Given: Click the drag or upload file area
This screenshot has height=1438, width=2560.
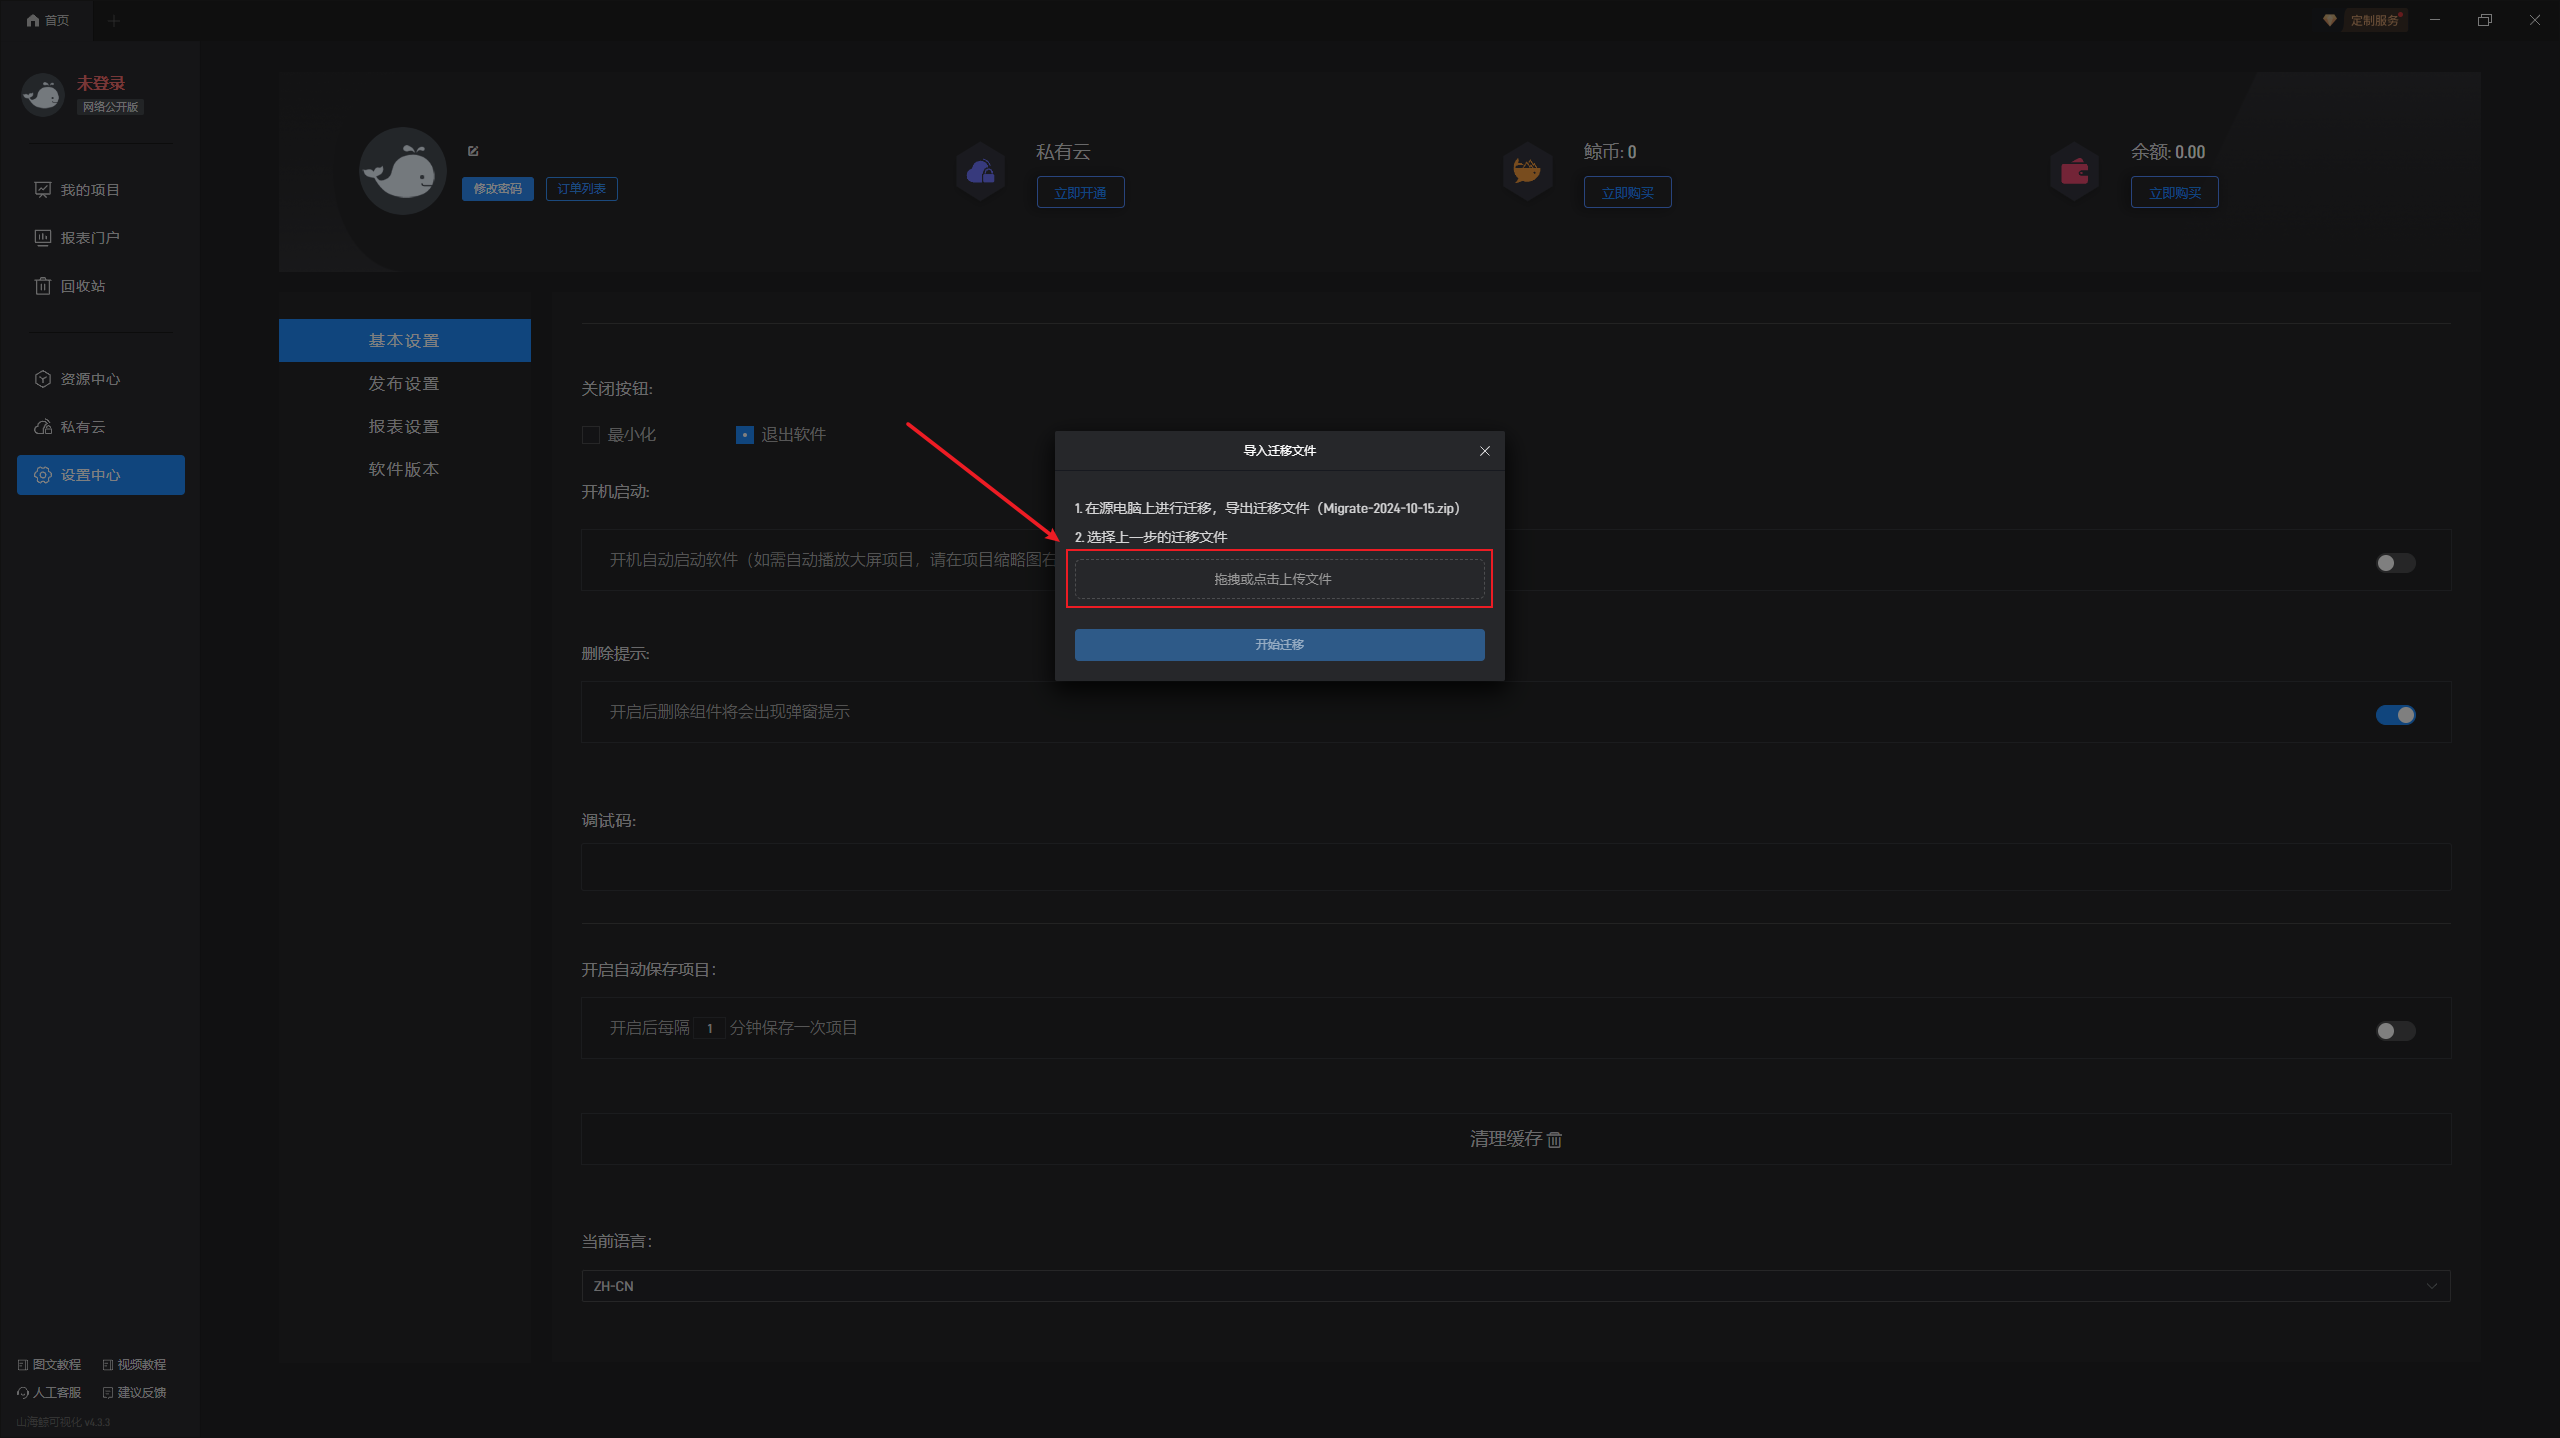Looking at the screenshot, I should [x=1279, y=579].
